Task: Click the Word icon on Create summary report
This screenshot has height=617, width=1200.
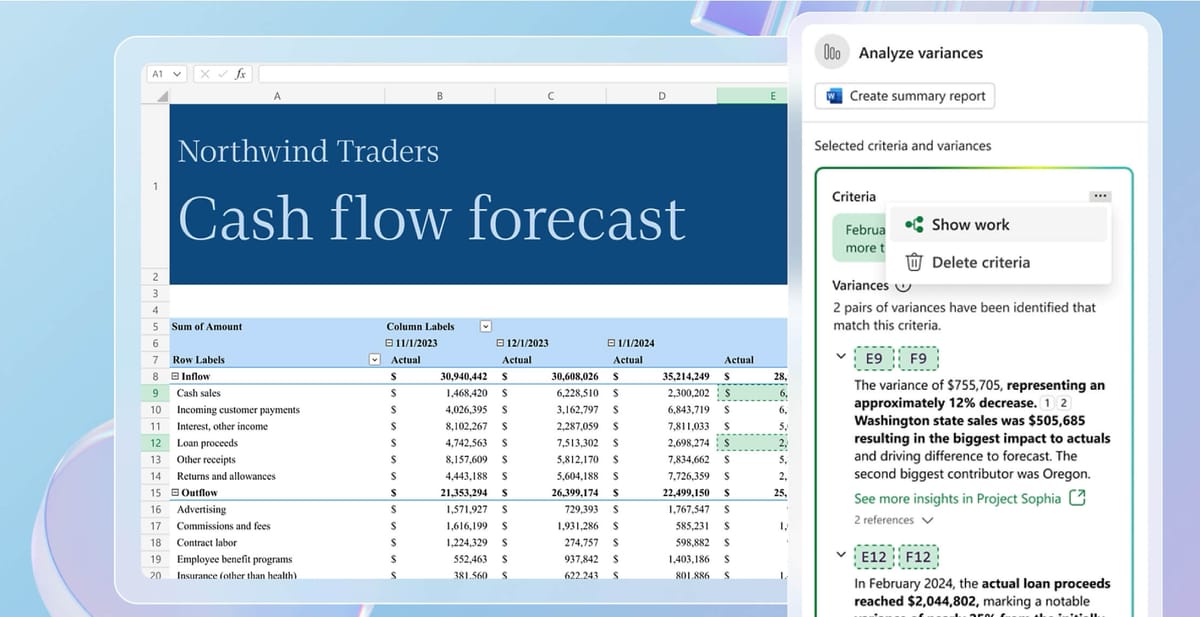Action: [x=833, y=97]
